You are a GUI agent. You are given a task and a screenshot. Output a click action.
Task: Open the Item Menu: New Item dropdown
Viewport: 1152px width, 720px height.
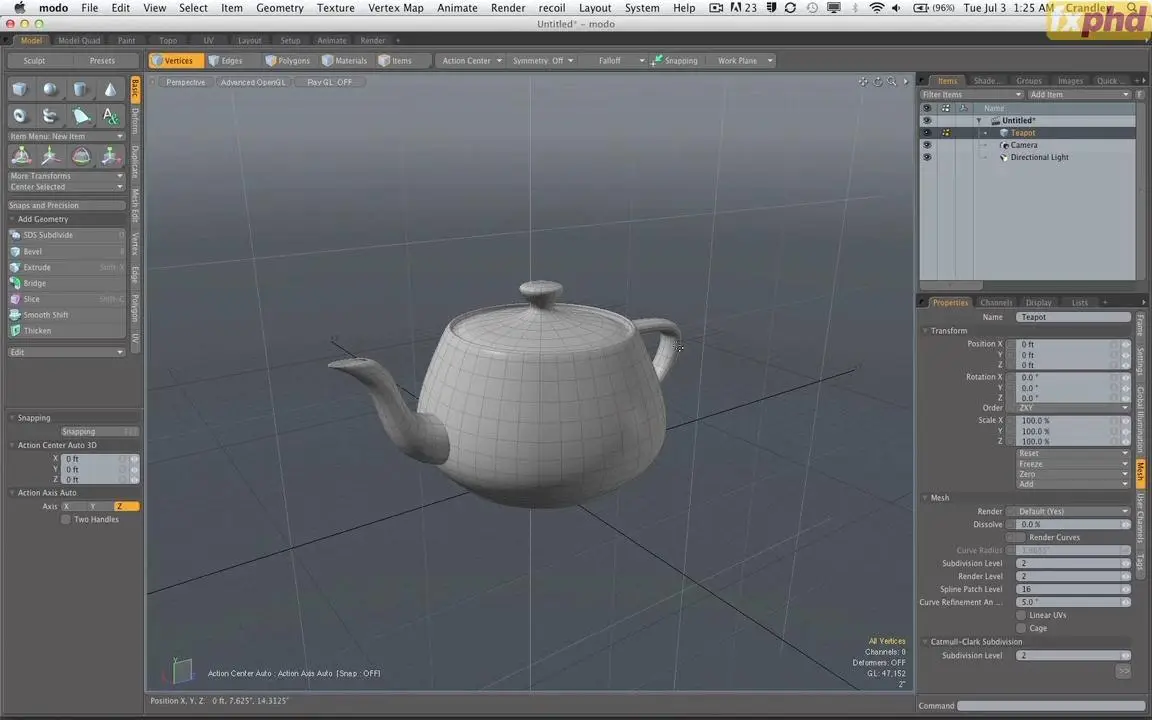click(x=67, y=137)
